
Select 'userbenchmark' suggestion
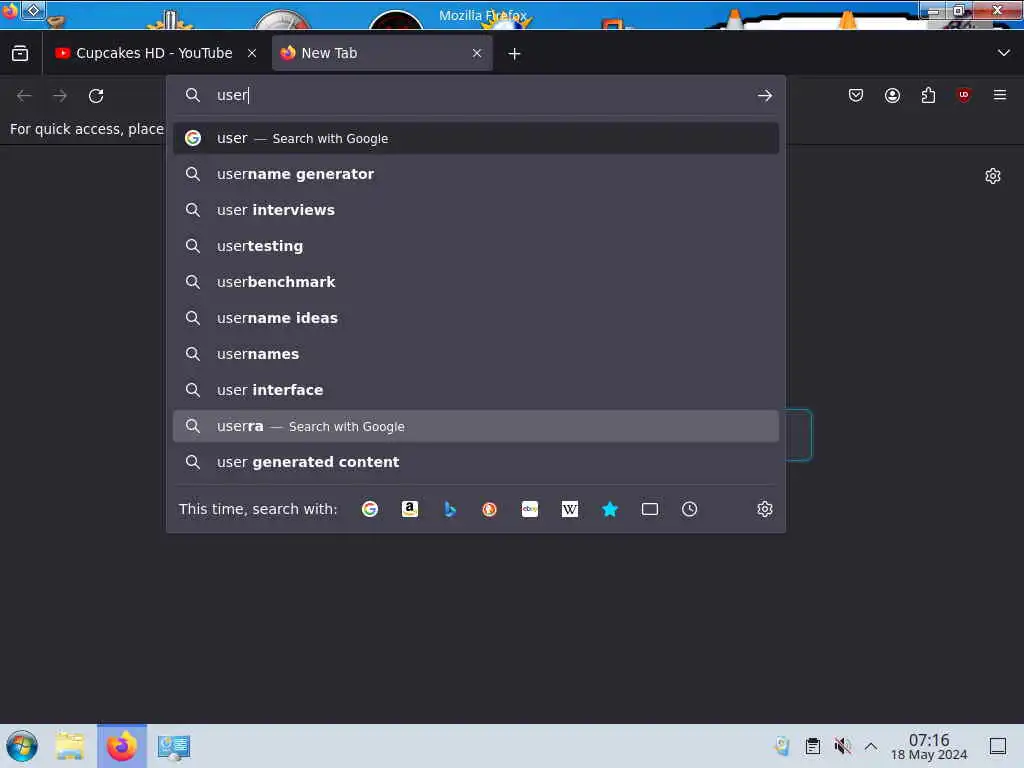476,282
